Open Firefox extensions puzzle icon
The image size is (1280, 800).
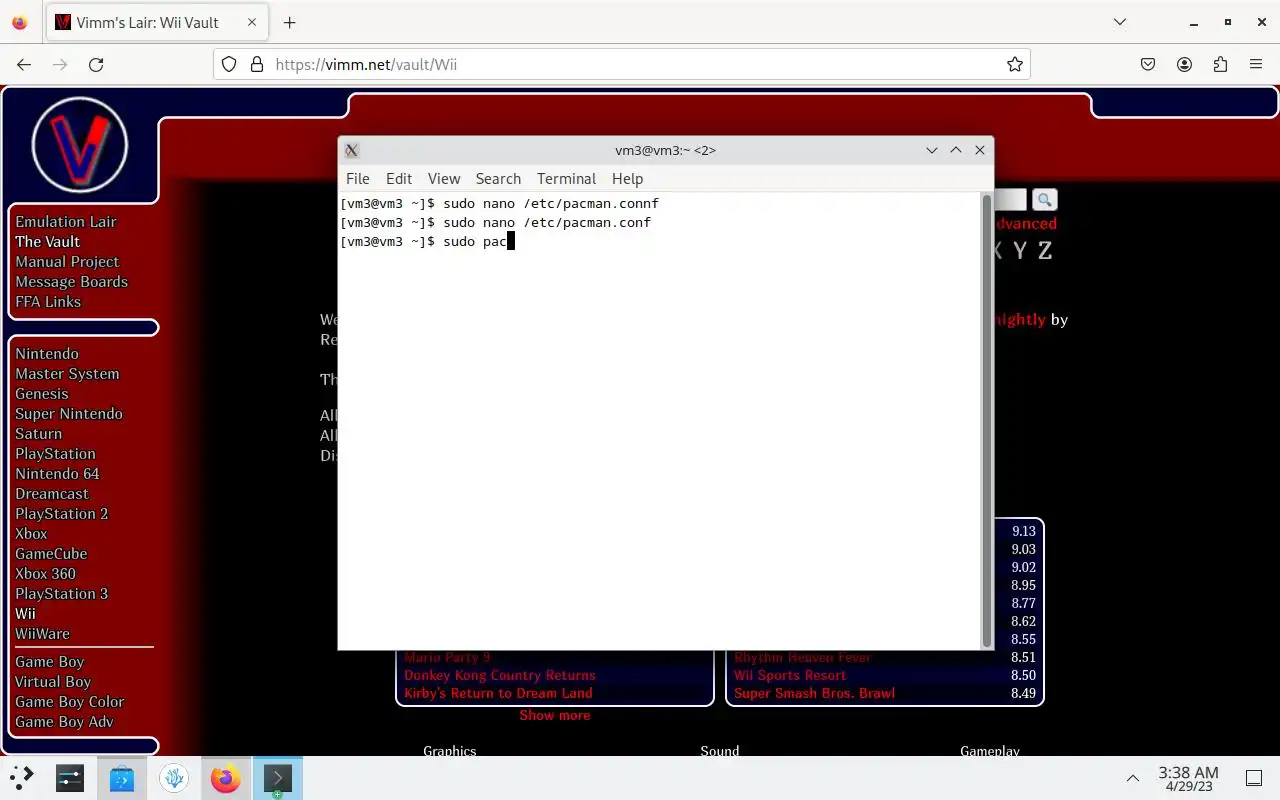coord(1220,64)
